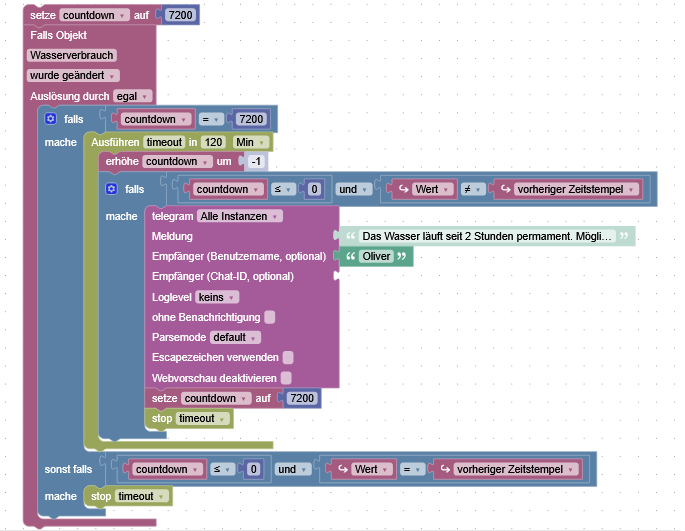Open the wurde geändert trigger dropdown

[x=73, y=76]
